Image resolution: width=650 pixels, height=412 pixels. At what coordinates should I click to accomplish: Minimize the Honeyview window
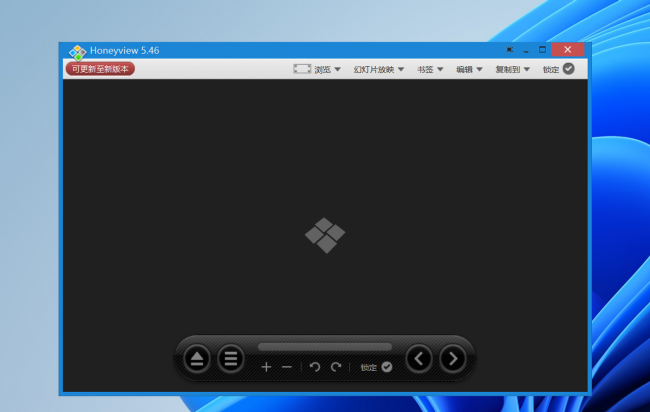click(526, 50)
